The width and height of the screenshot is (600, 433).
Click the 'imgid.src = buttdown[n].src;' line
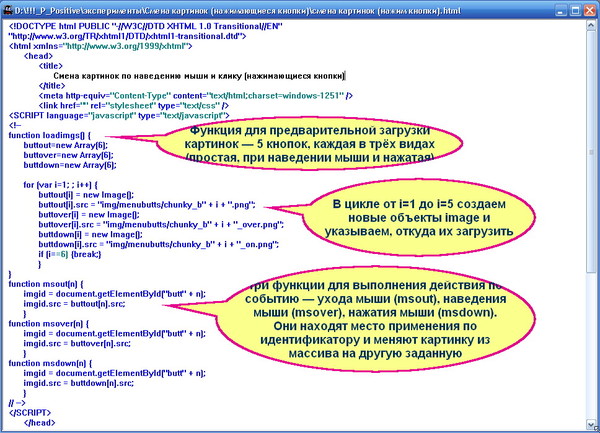[79, 383]
